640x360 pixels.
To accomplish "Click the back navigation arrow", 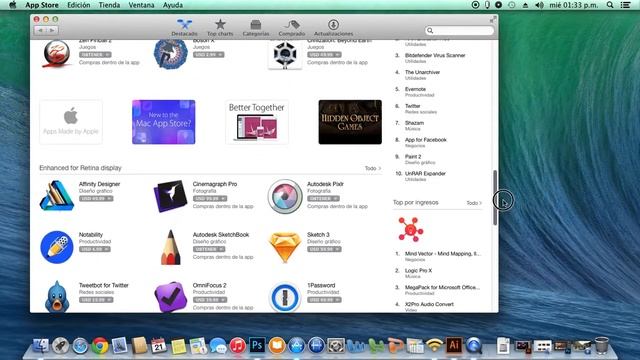I will pyautogui.click(x=40, y=30).
